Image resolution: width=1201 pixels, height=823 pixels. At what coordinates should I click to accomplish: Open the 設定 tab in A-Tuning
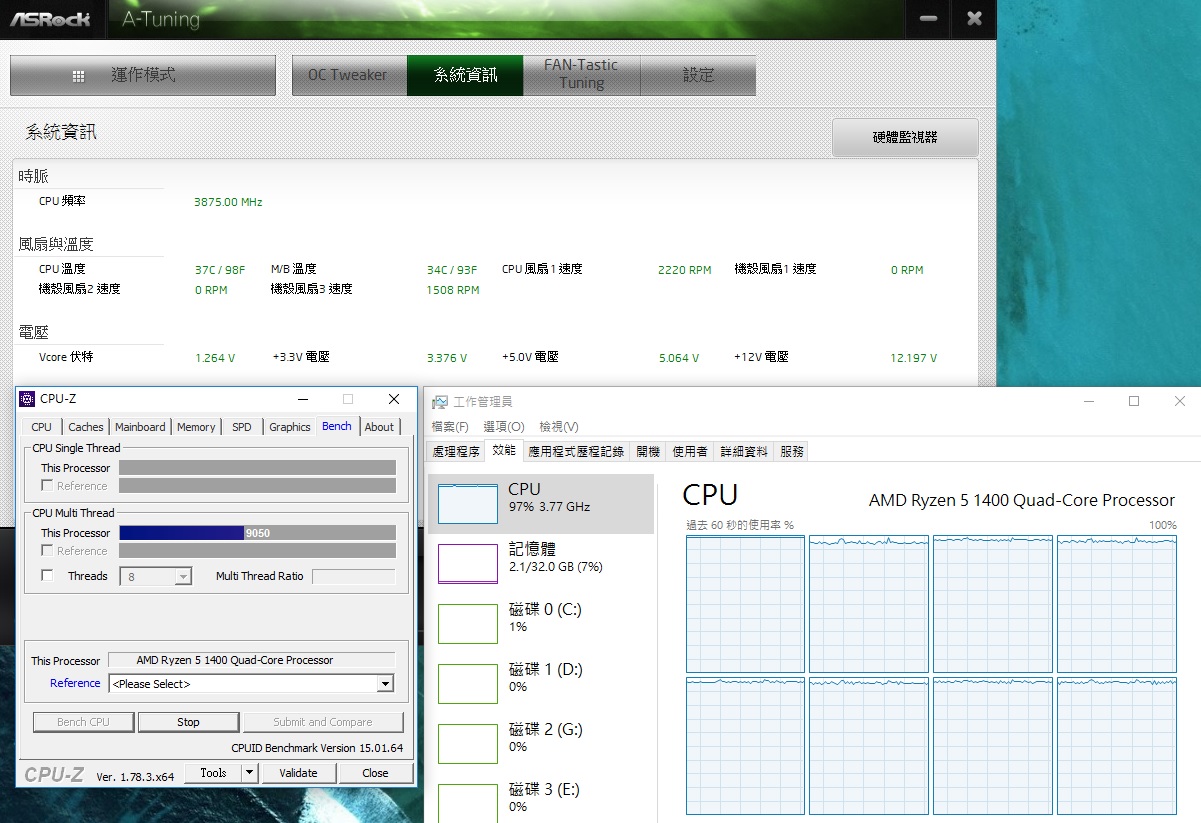pyautogui.click(x=698, y=75)
